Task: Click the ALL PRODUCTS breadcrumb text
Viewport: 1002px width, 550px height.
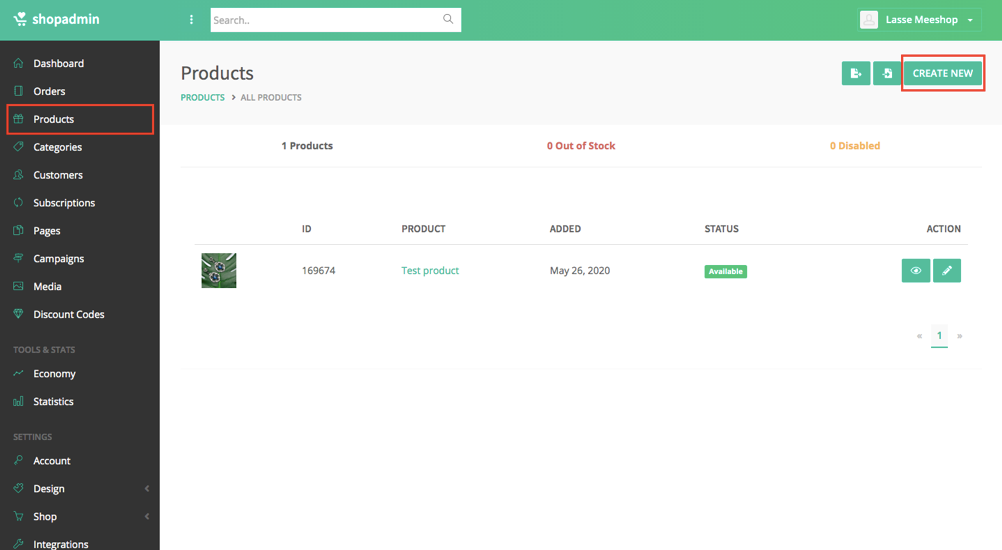Action: point(271,97)
